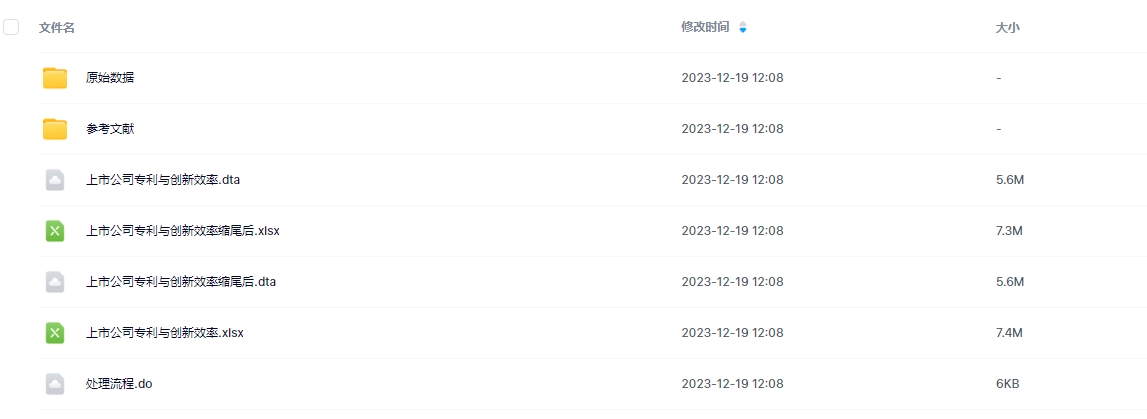Open the 参考文献 folder
The width and height of the screenshot is (1147, 419).
(110, 129)
